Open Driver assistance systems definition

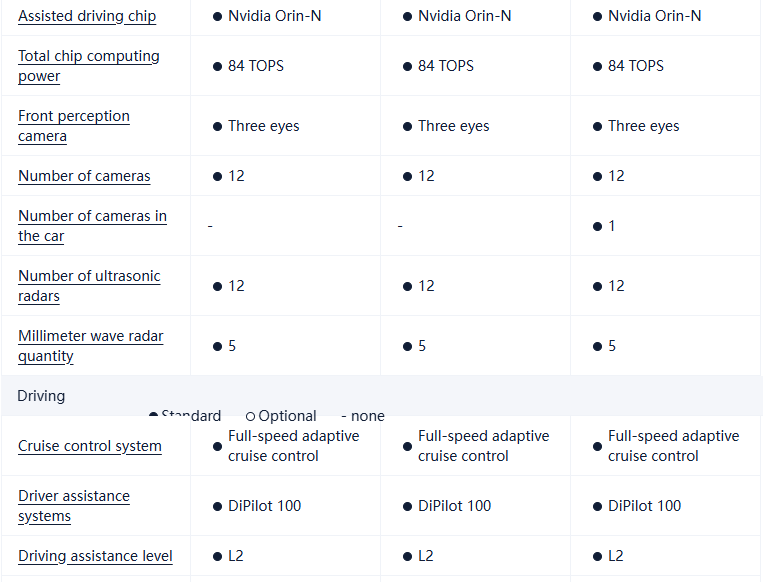[74, 506]
